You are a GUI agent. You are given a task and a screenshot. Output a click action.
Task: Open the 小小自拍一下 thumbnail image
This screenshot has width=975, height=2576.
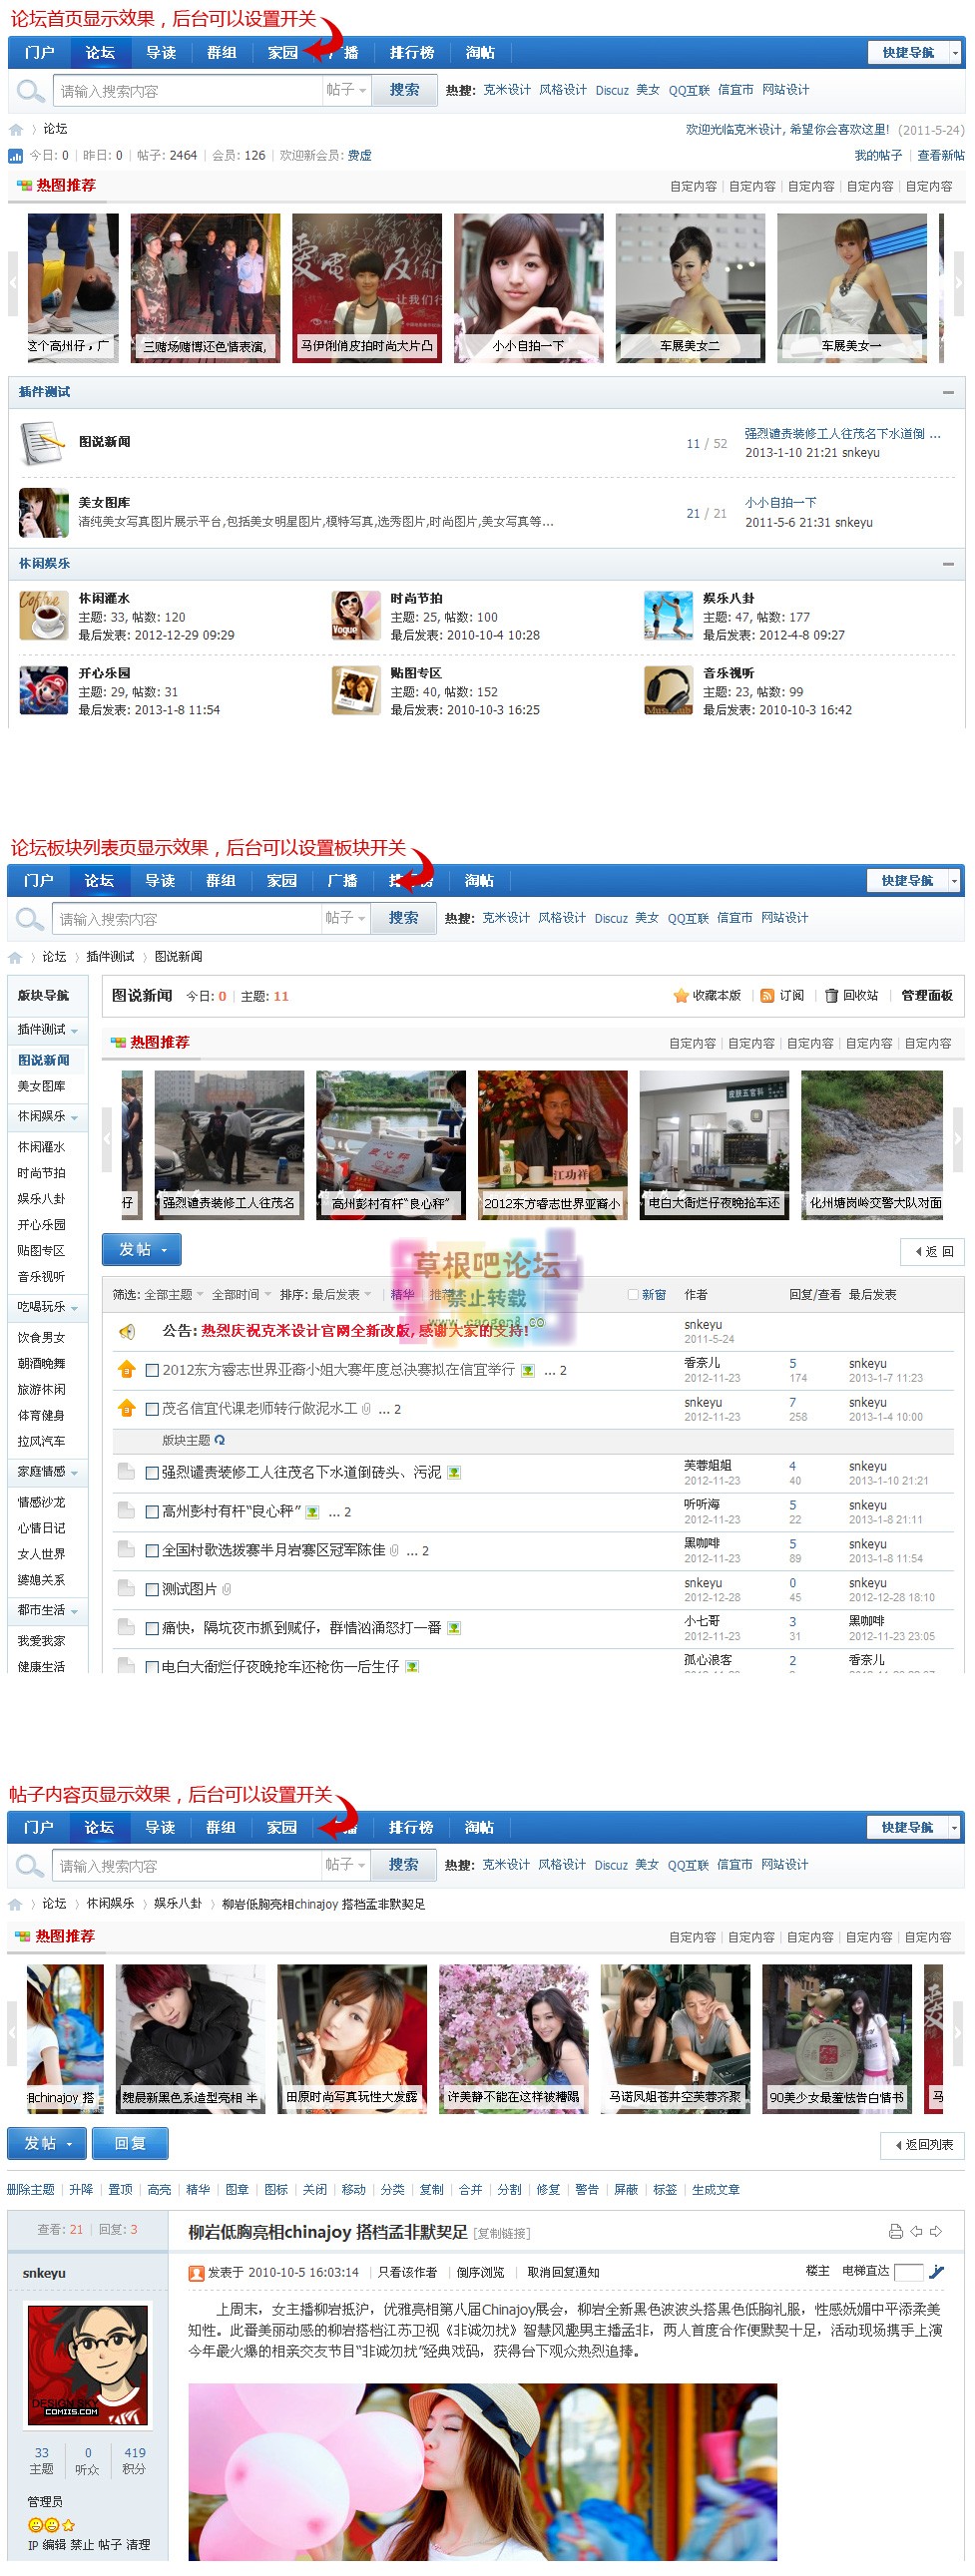(x=528, y=288)
